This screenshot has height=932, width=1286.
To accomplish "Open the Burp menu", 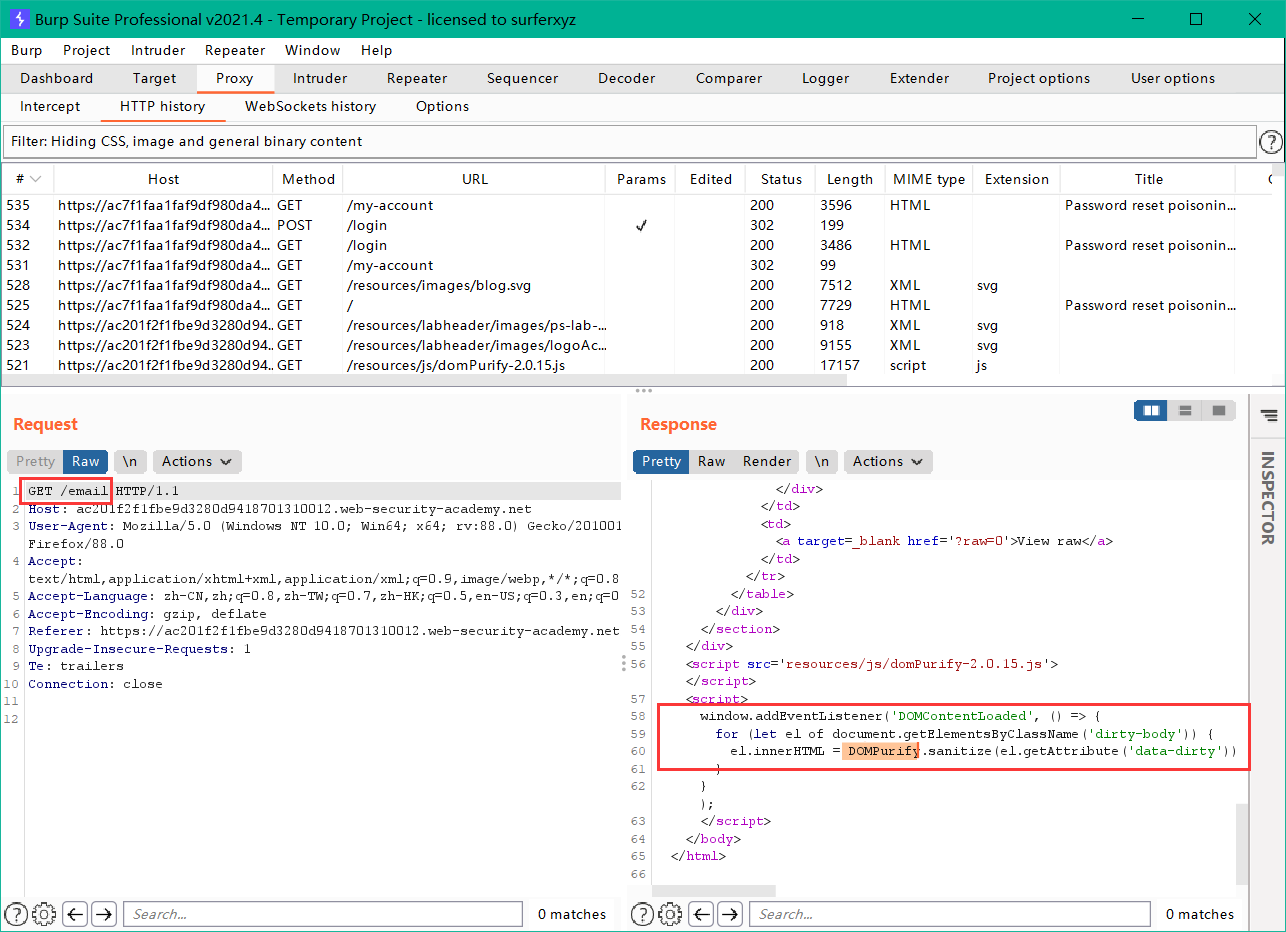I will tap(26, 50).
